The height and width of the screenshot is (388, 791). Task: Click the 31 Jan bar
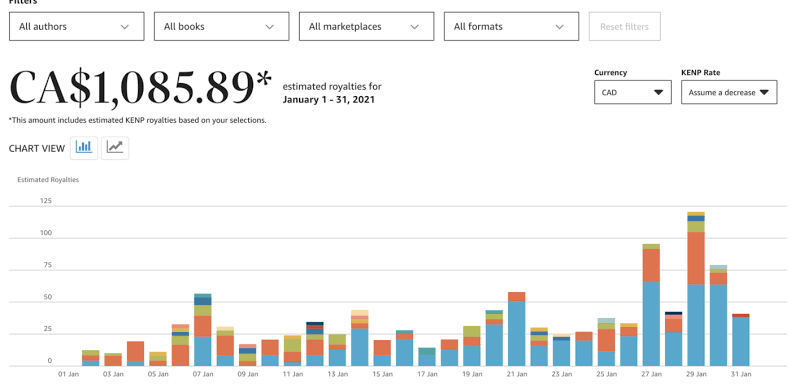tap(741, 340)
